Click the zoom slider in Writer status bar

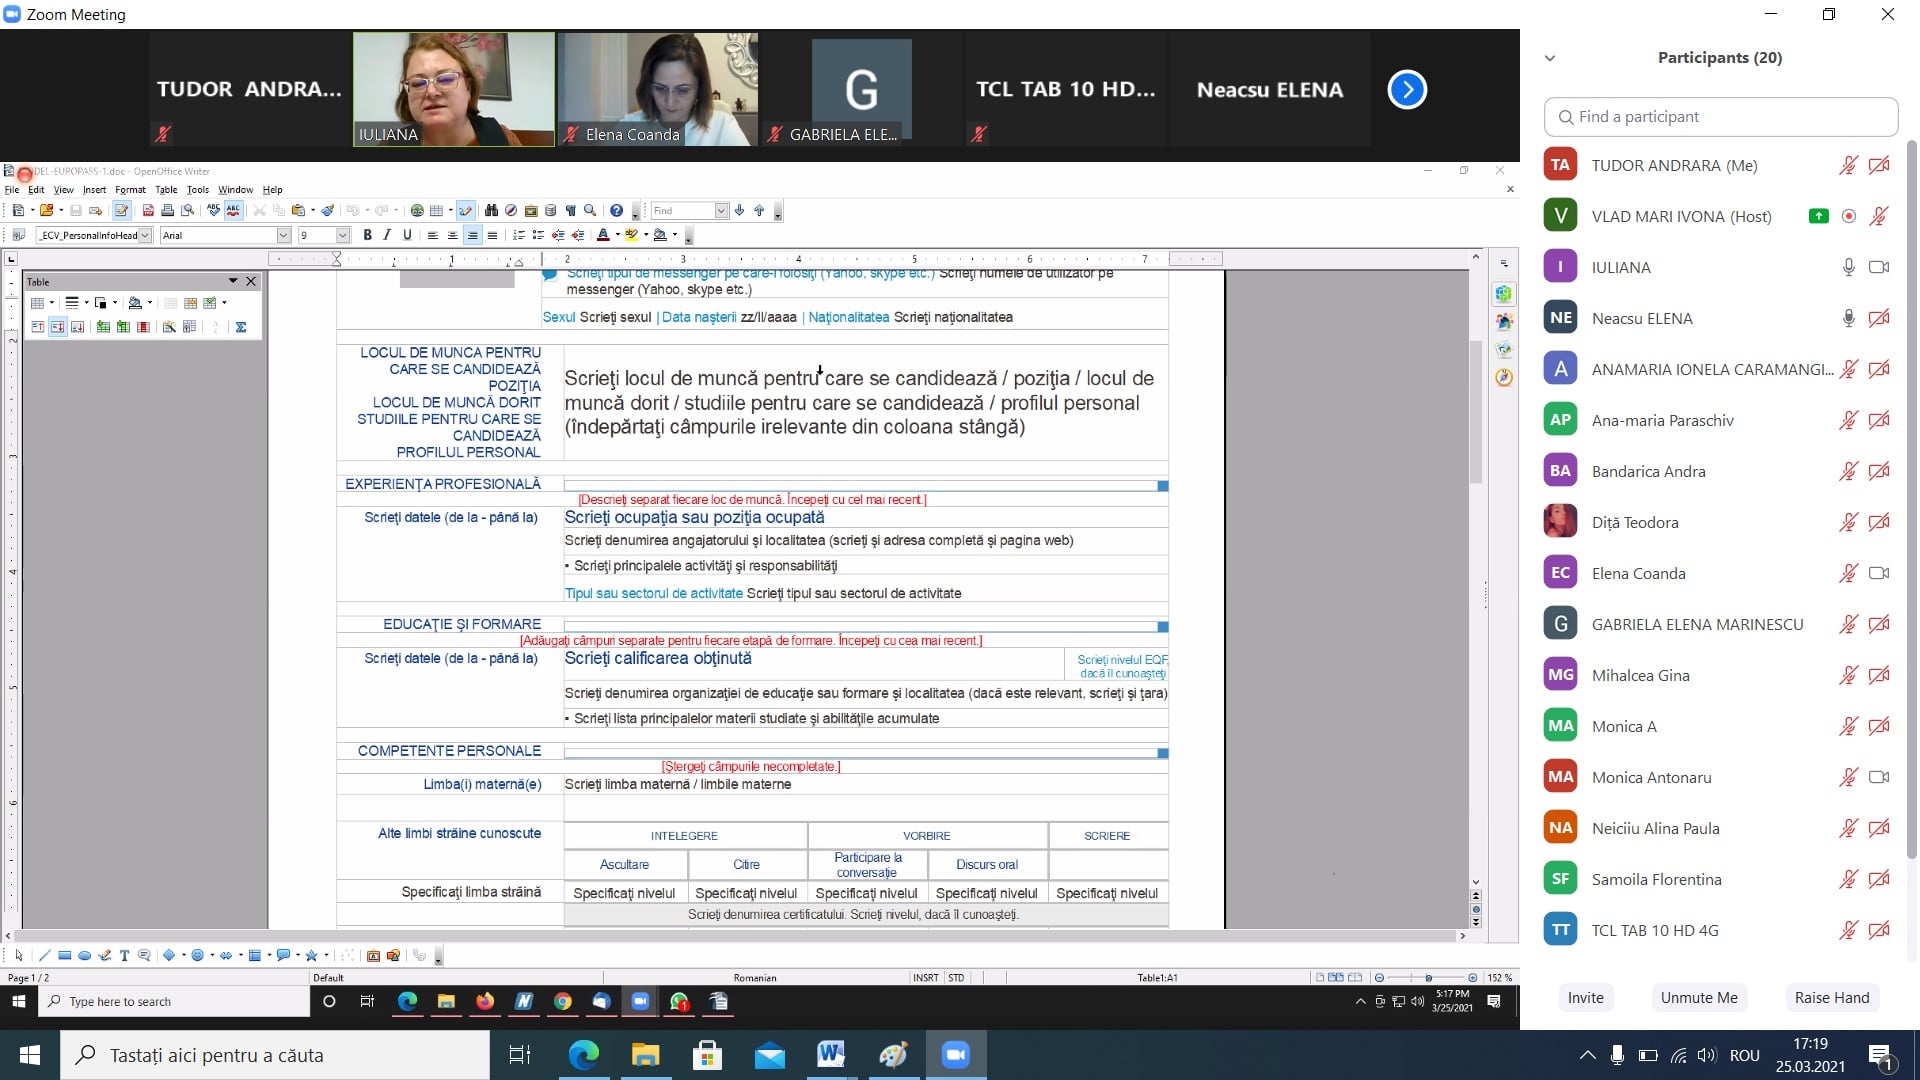point(1427,977)
